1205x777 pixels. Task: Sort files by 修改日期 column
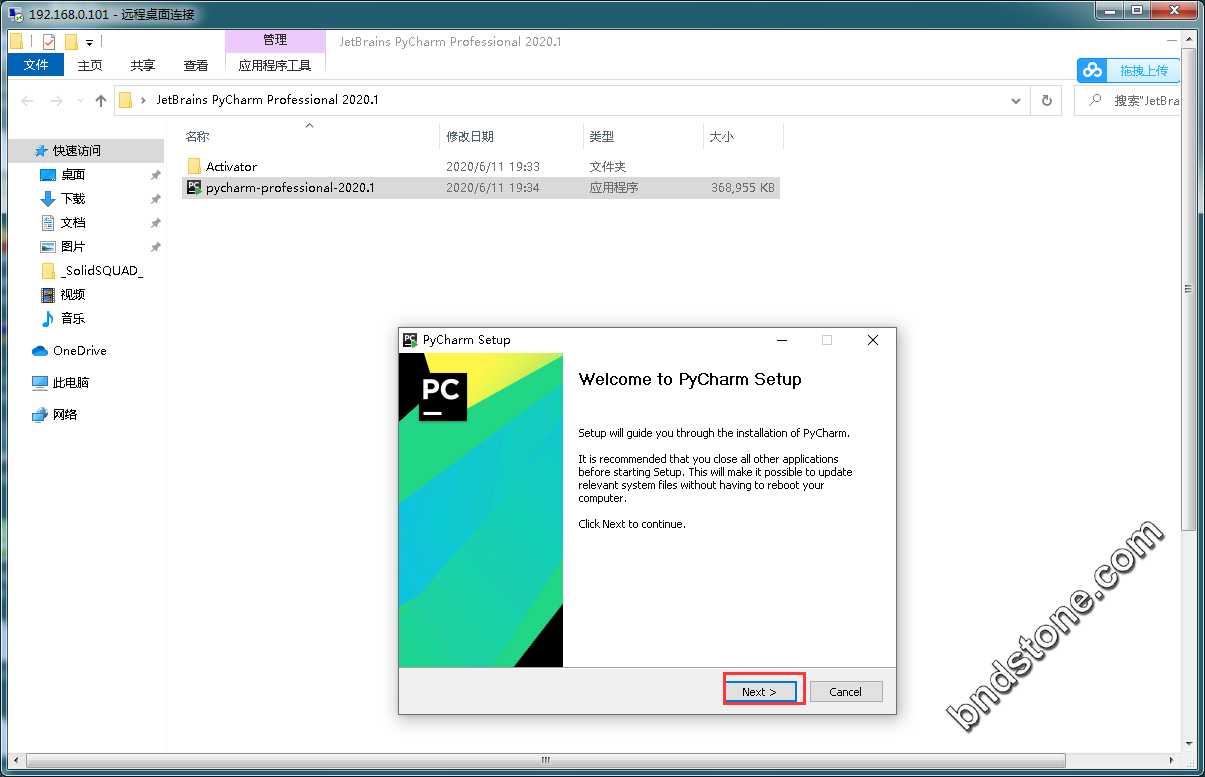(x=470, y=136)
